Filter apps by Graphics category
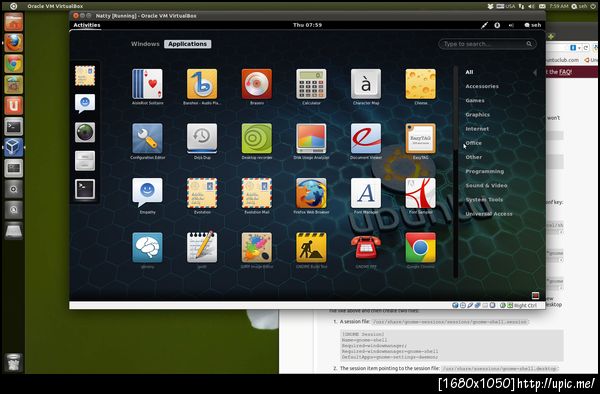 478,114
